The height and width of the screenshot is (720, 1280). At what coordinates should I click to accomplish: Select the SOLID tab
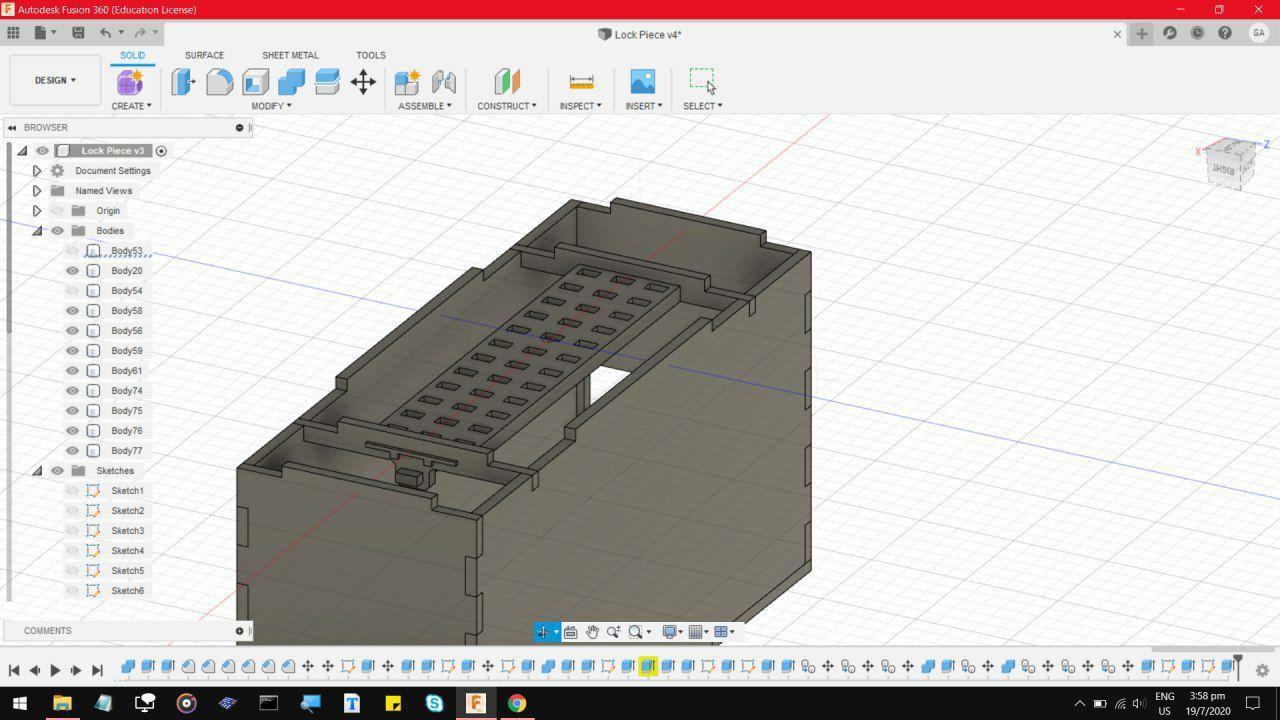click(x=132, y=55)
